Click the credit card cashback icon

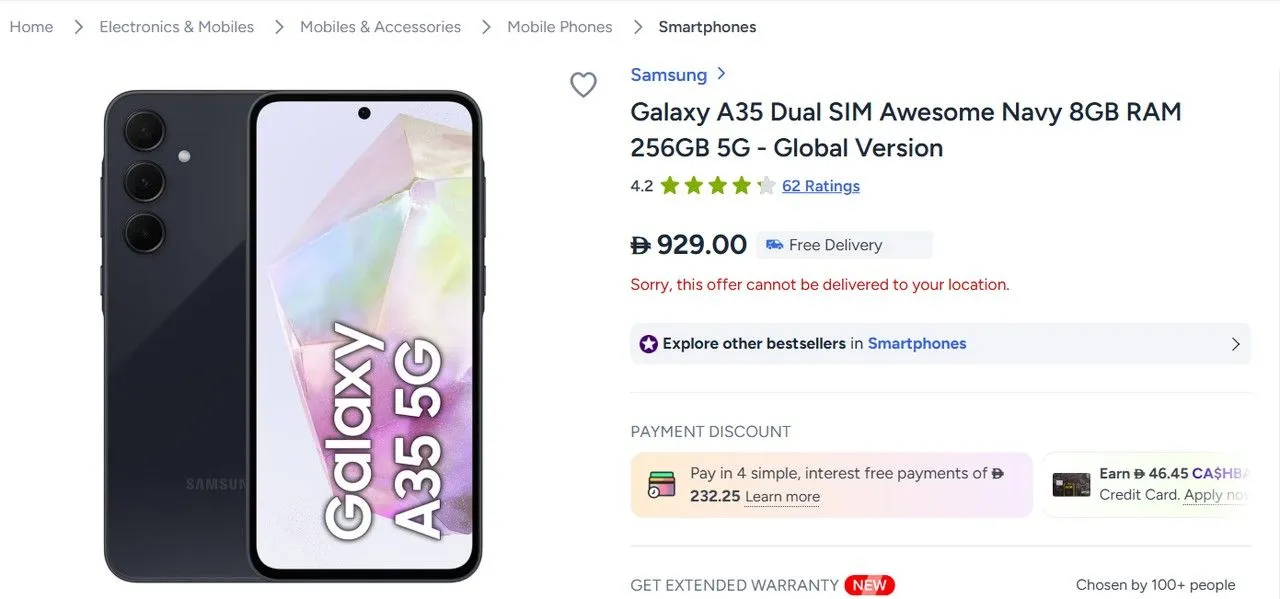1071,484
